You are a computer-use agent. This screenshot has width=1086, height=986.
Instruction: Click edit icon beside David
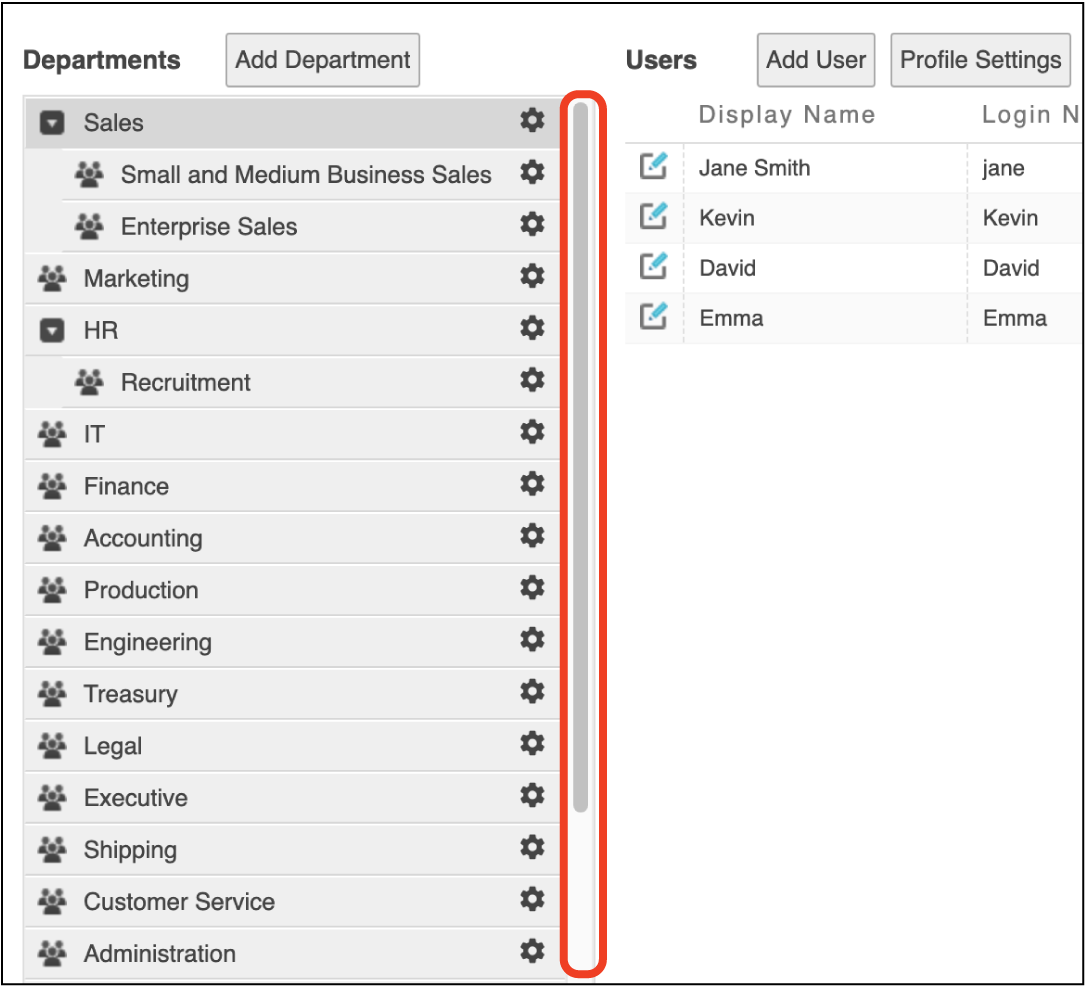click(x=653, y=266)
